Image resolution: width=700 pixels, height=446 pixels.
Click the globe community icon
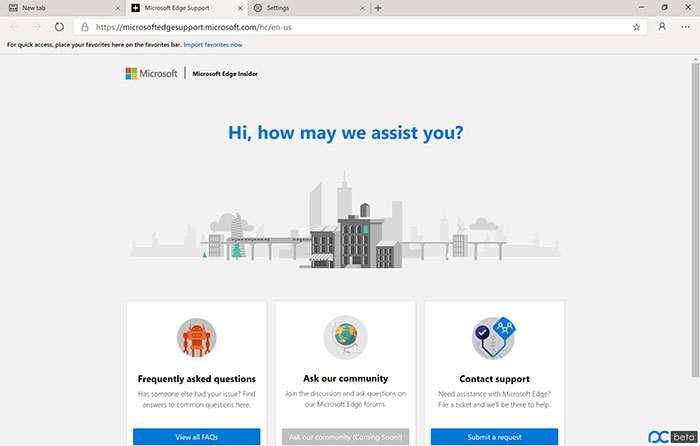tap(346, 338)
